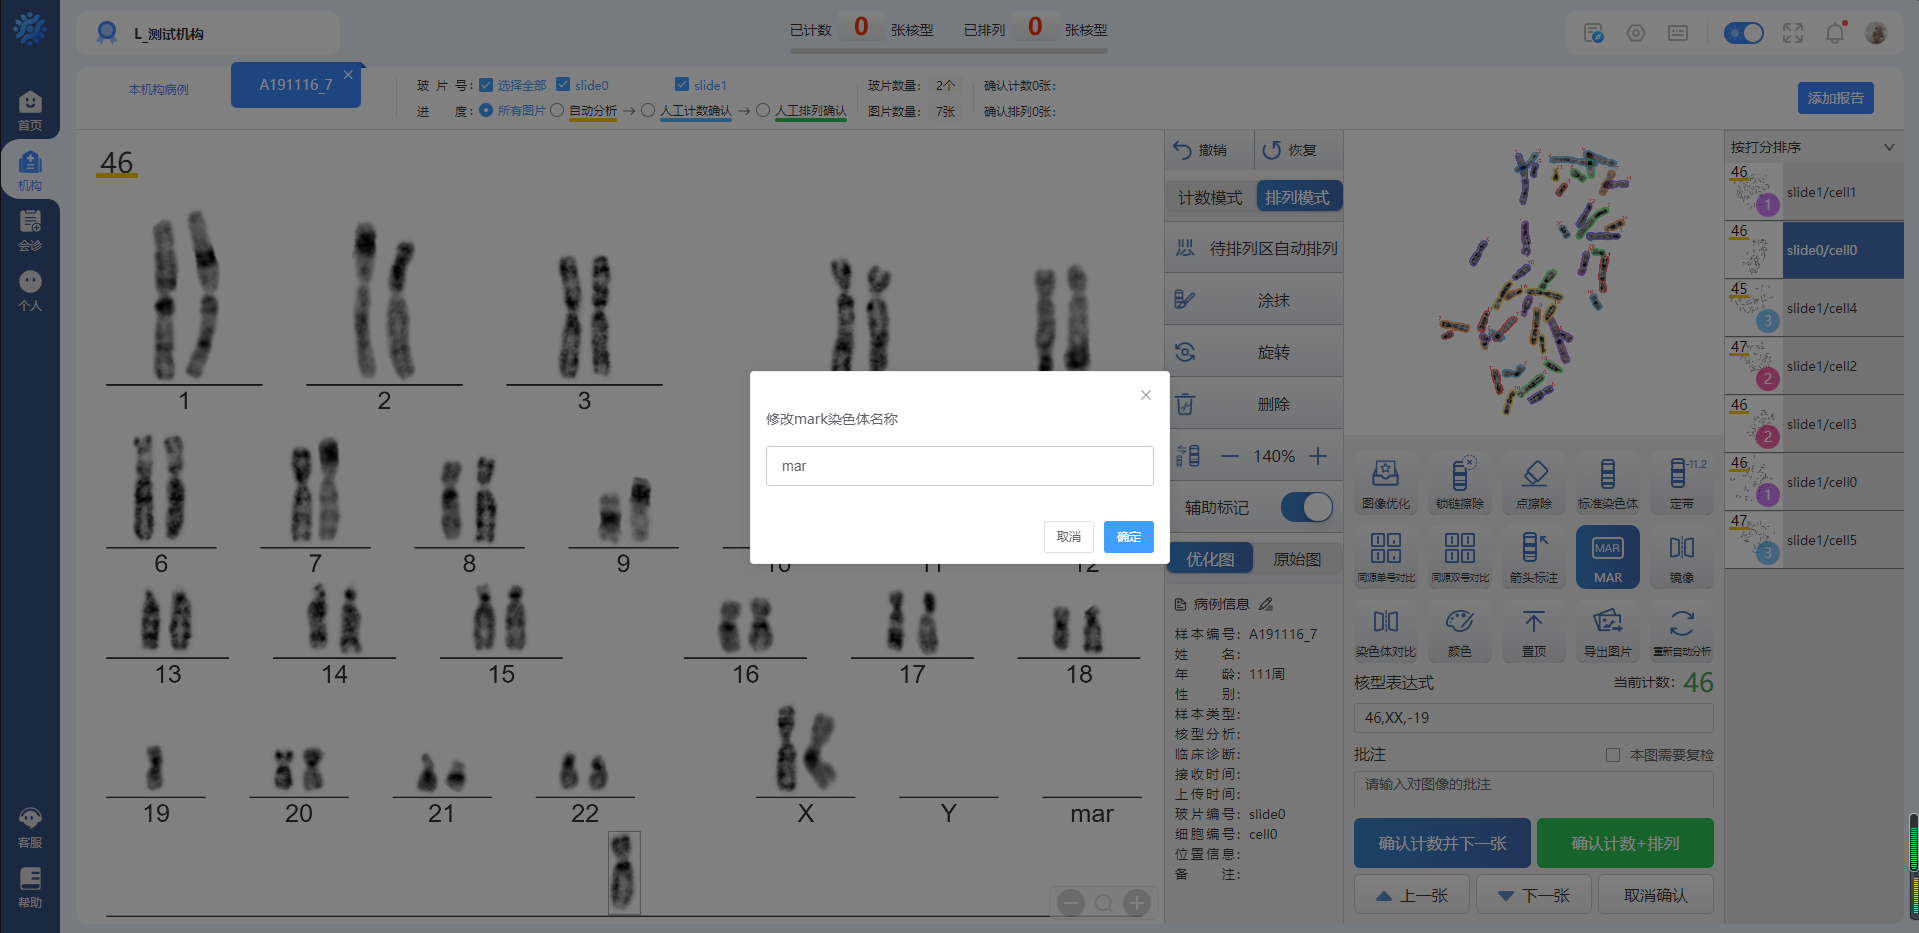This screenshot has width=1919, height=933.
Task: Open the 颜色 color palette tool
Action: 1459,631
